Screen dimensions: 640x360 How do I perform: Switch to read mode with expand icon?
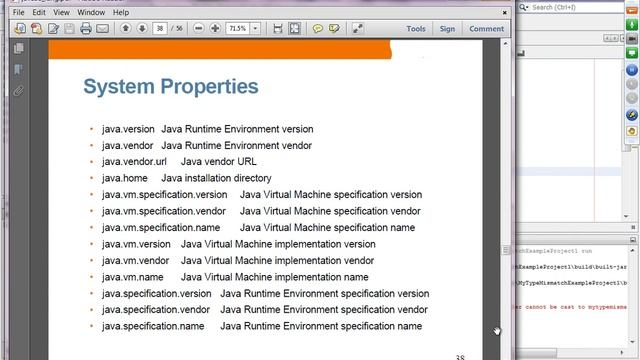coord(358,29)
